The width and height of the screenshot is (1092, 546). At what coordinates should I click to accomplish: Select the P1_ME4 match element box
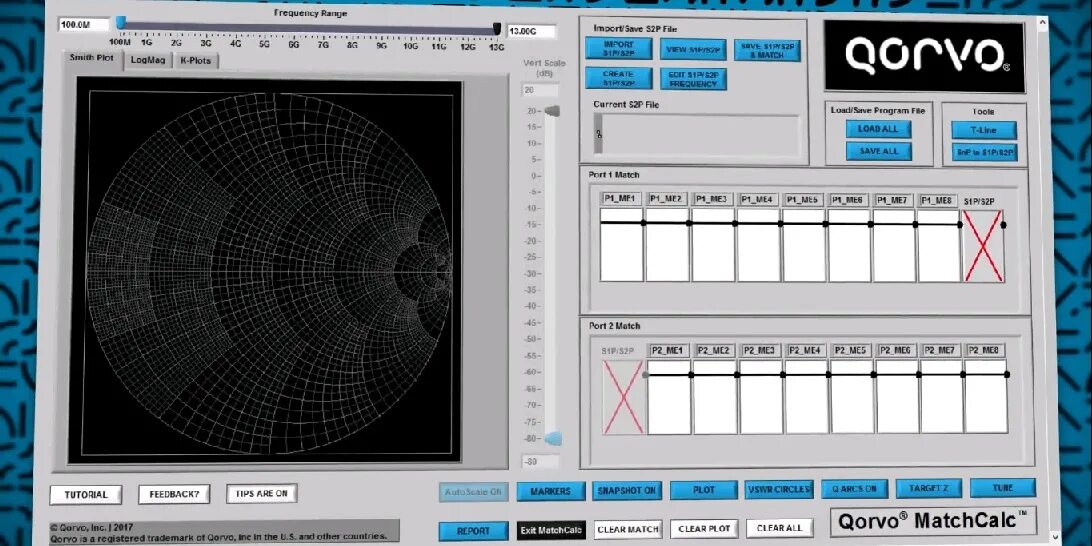[758, 244]
